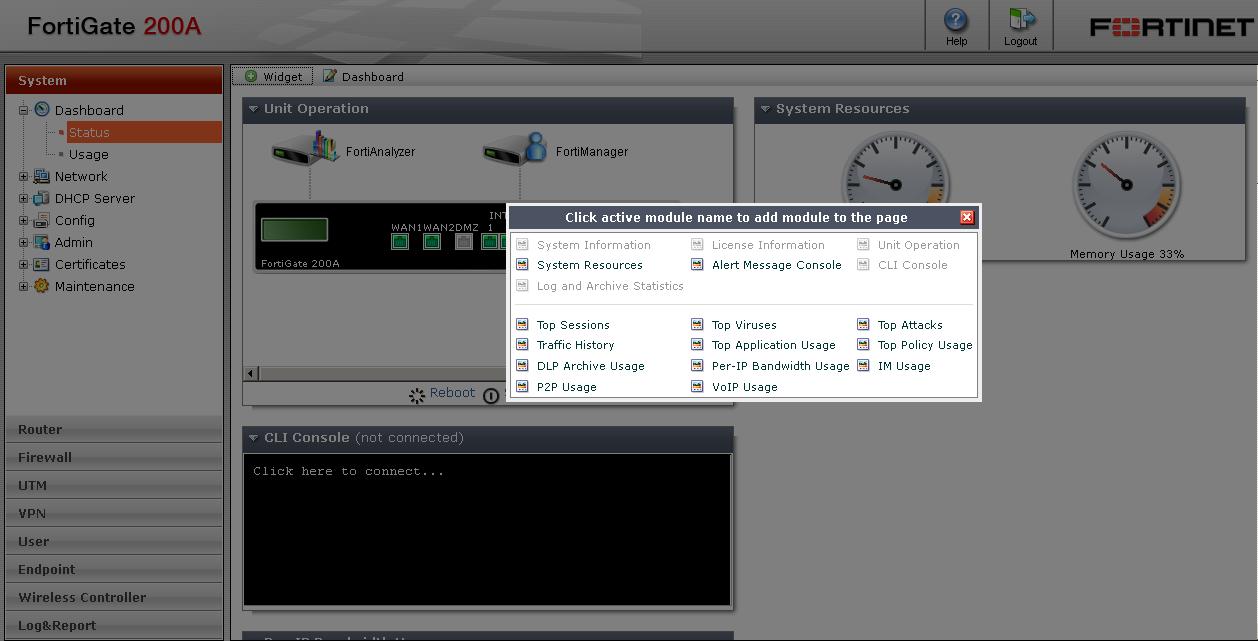
Task: Click the Top Sessions module icon
Action: coord(522,325)
